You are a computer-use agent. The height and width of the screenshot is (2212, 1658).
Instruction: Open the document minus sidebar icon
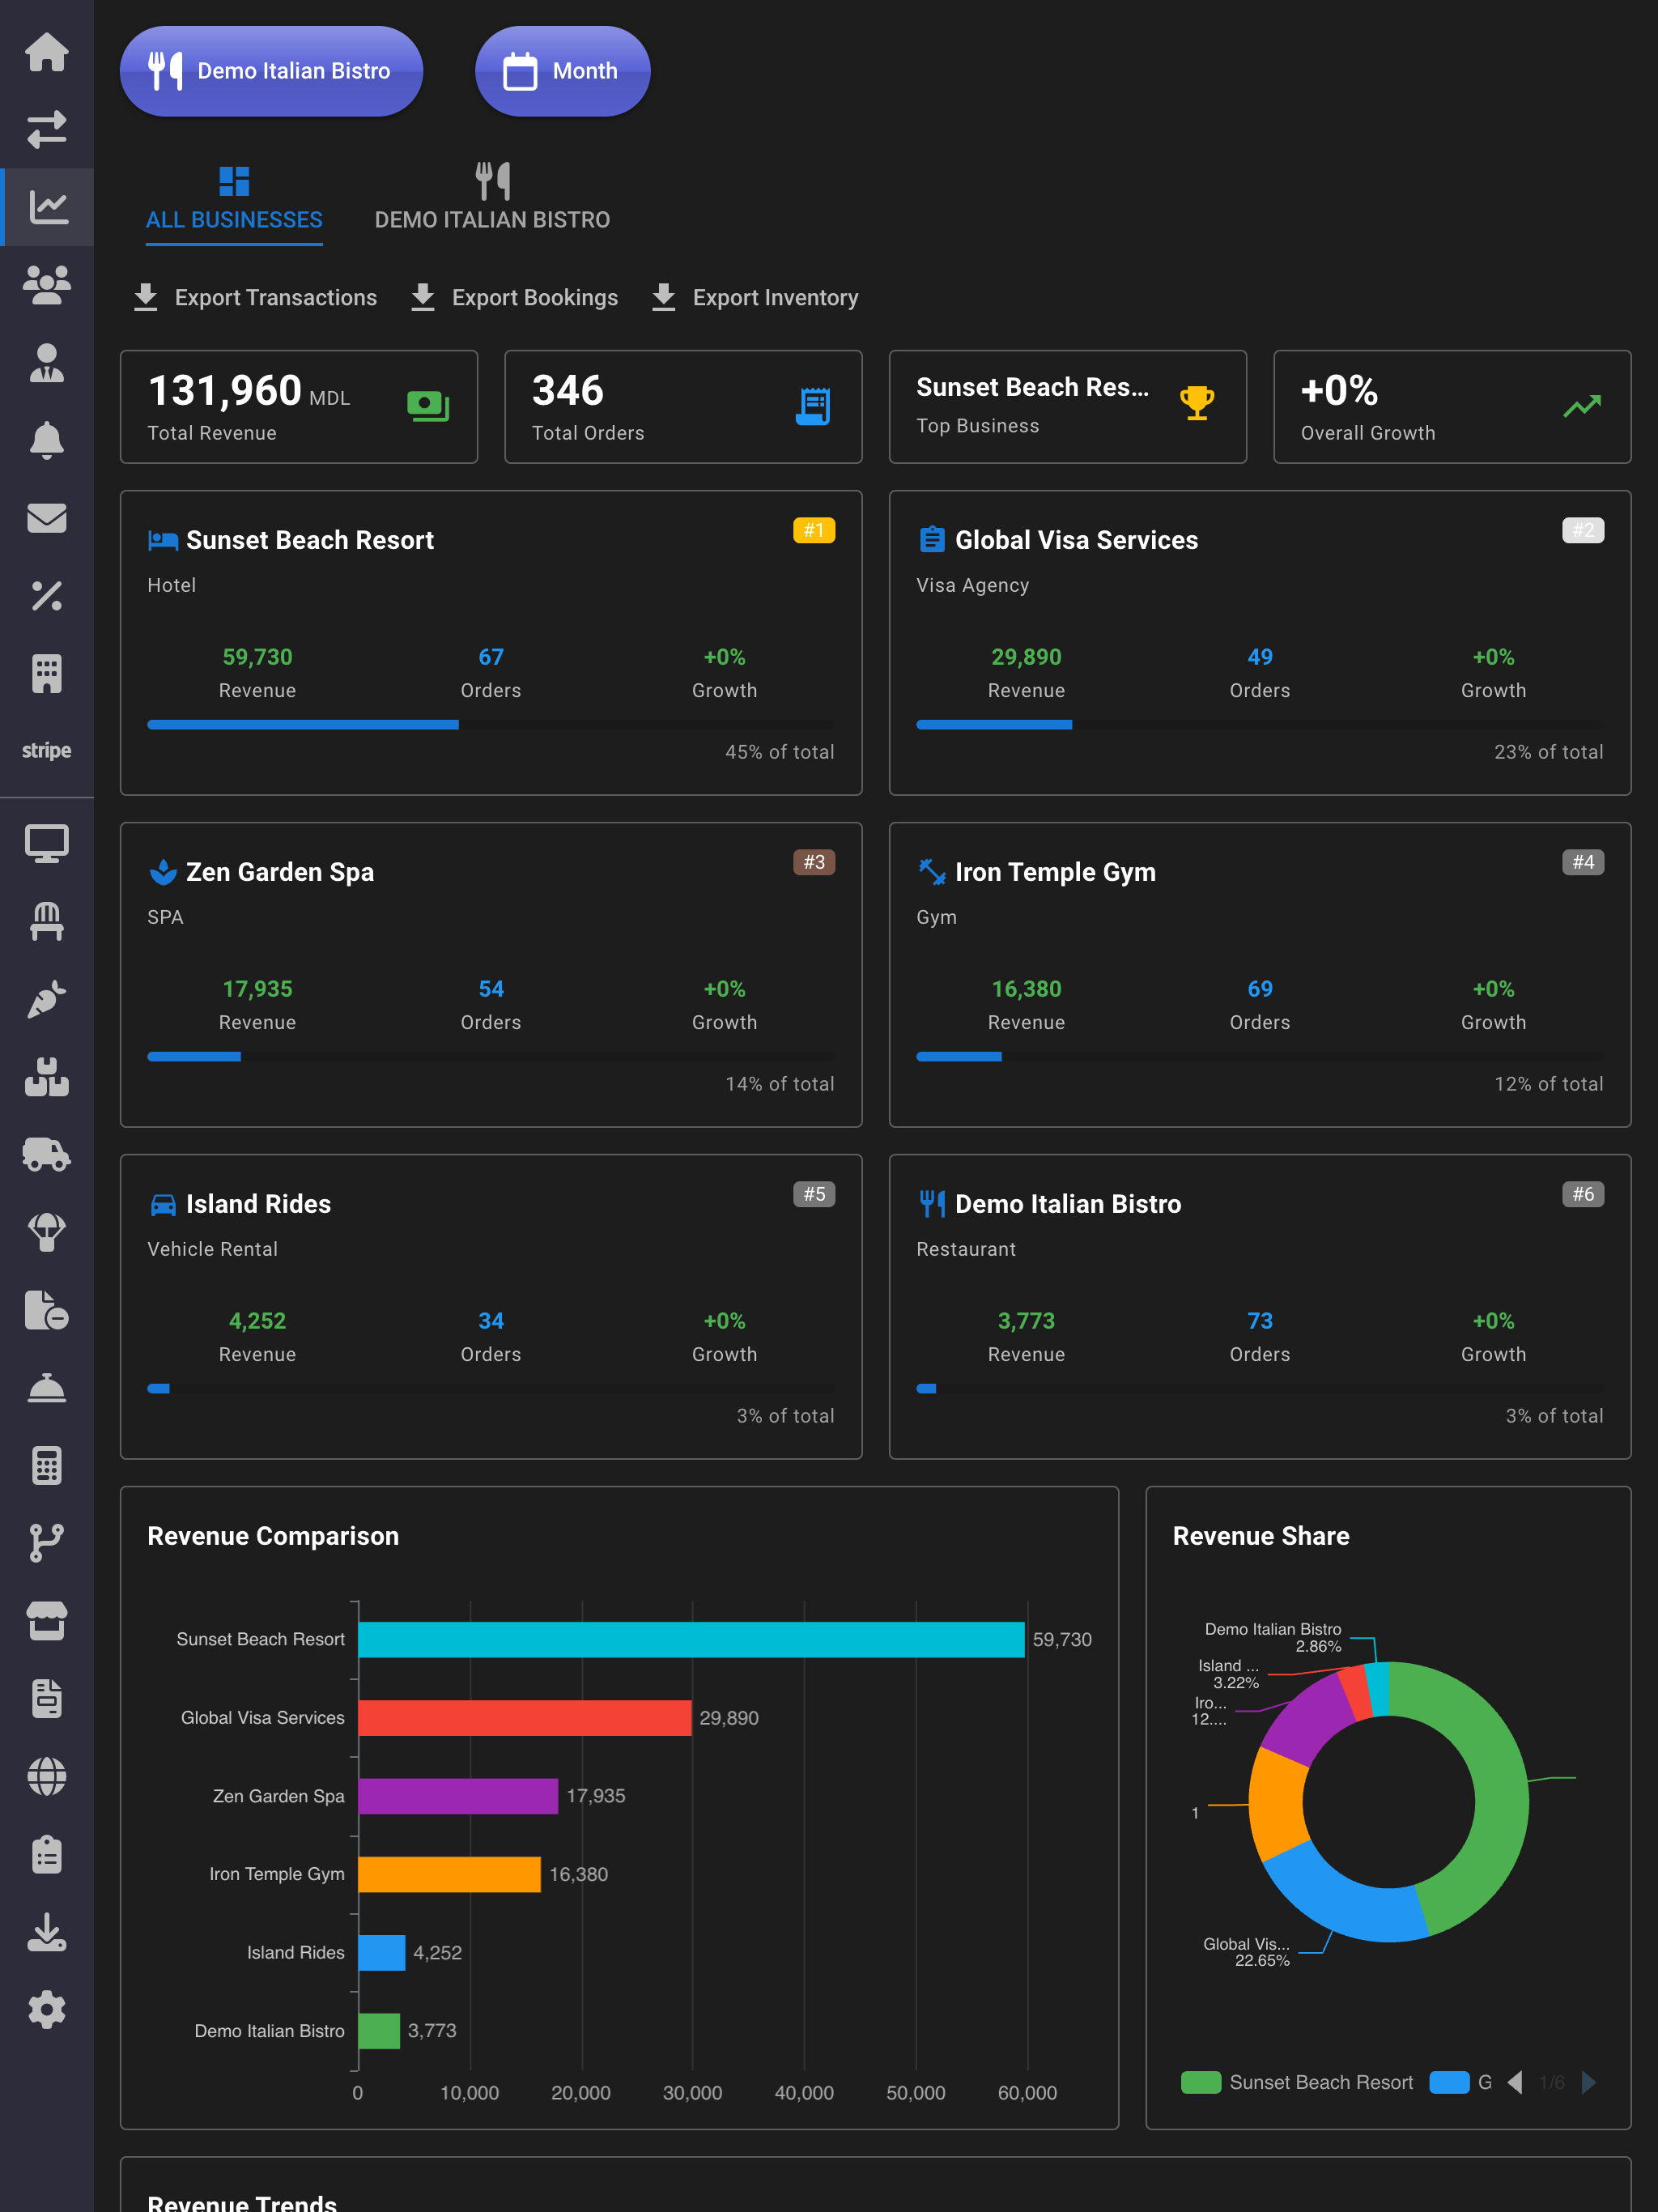47,1310
